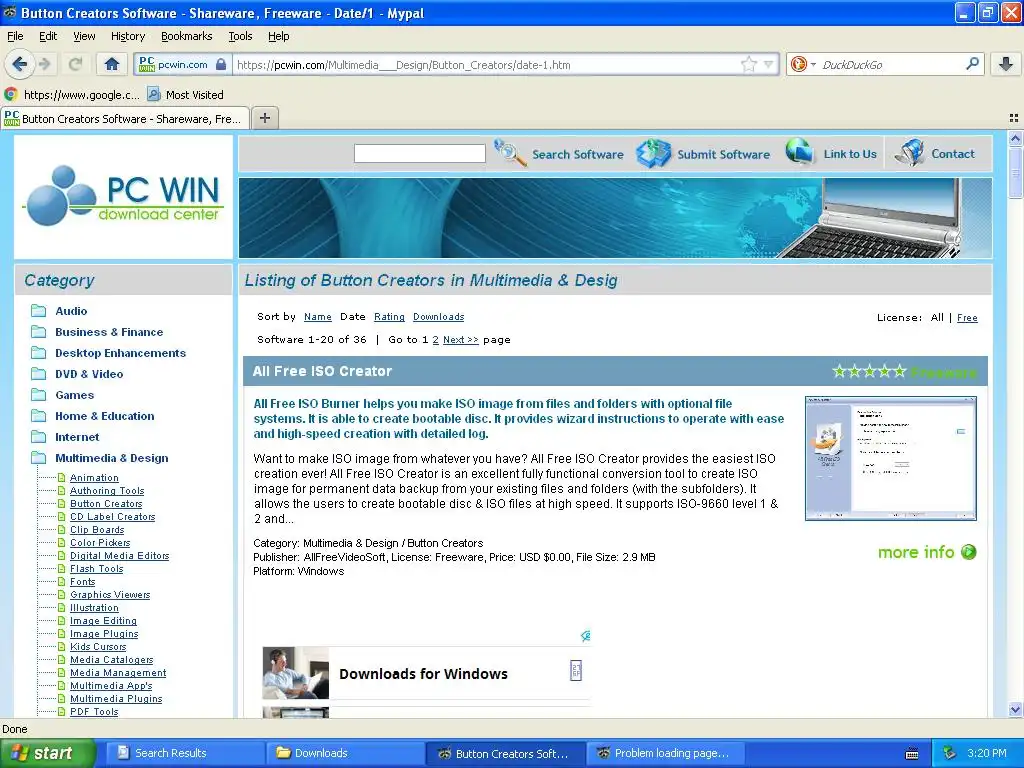This screenshot has height=768, width=1024.
Task: Open the Flash Tools subcategory
Action: pyautogui.click(x=97, y=569)
